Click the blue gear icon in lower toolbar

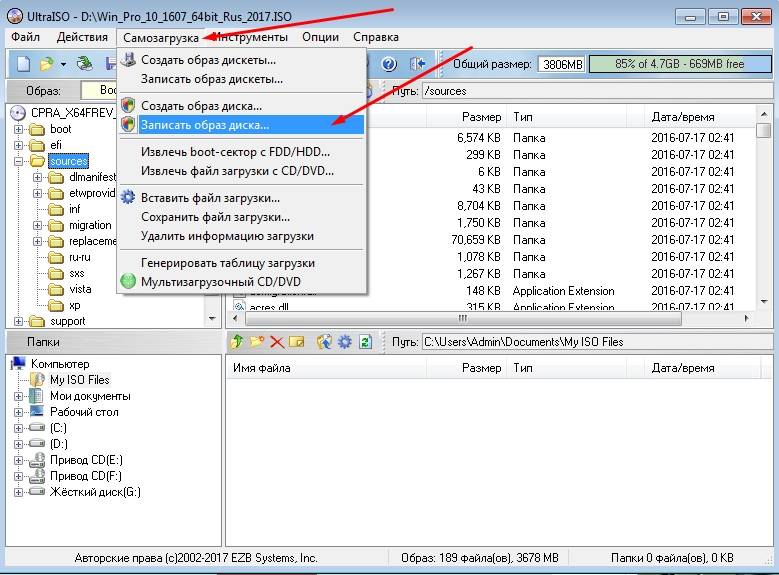(x=345, y=342)
